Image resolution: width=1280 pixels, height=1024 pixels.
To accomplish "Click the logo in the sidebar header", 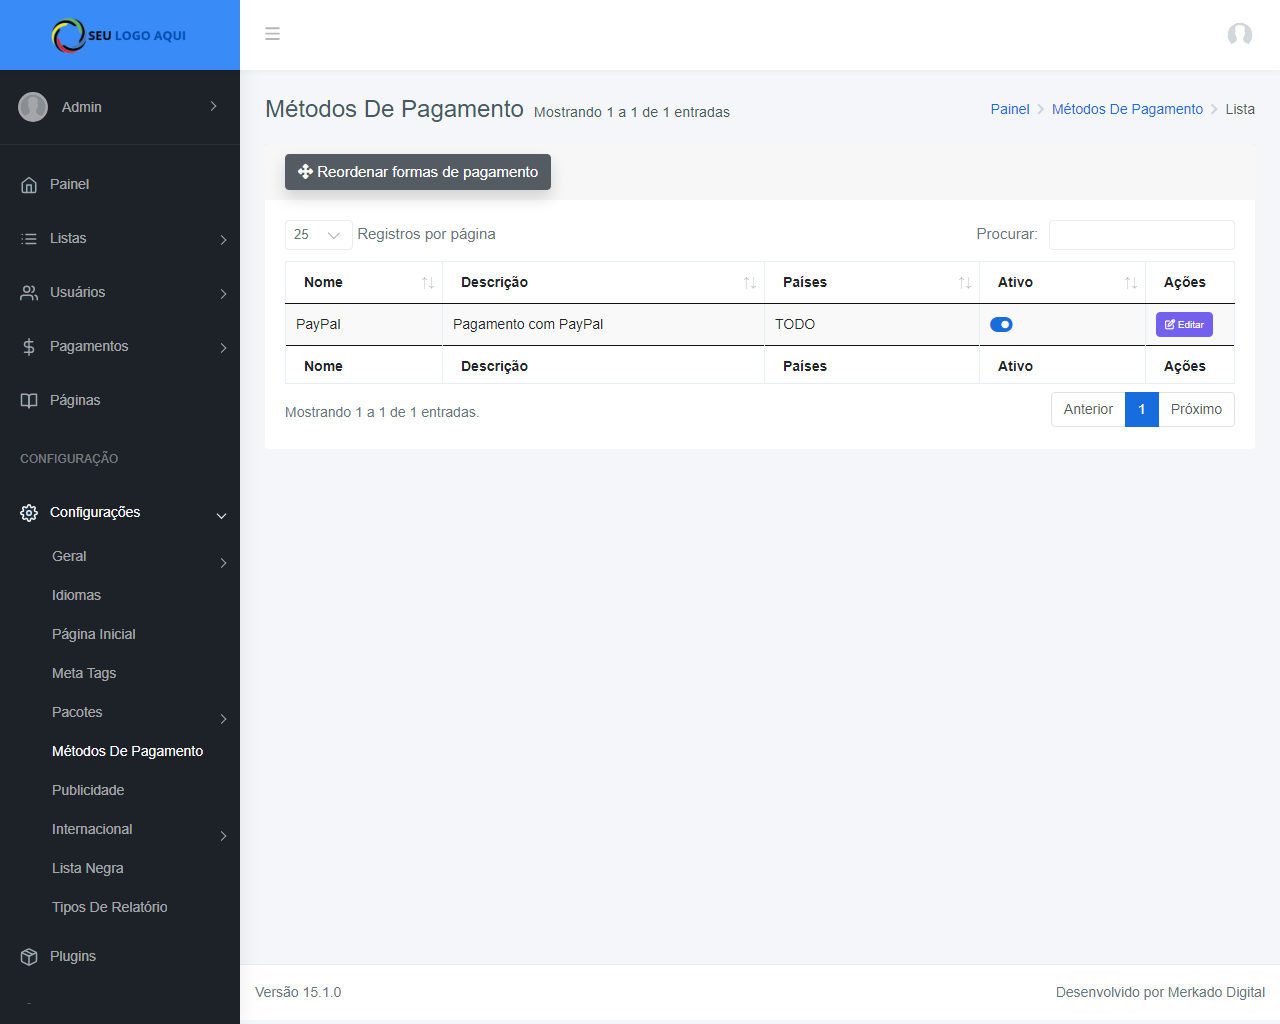I will [119, 35].
